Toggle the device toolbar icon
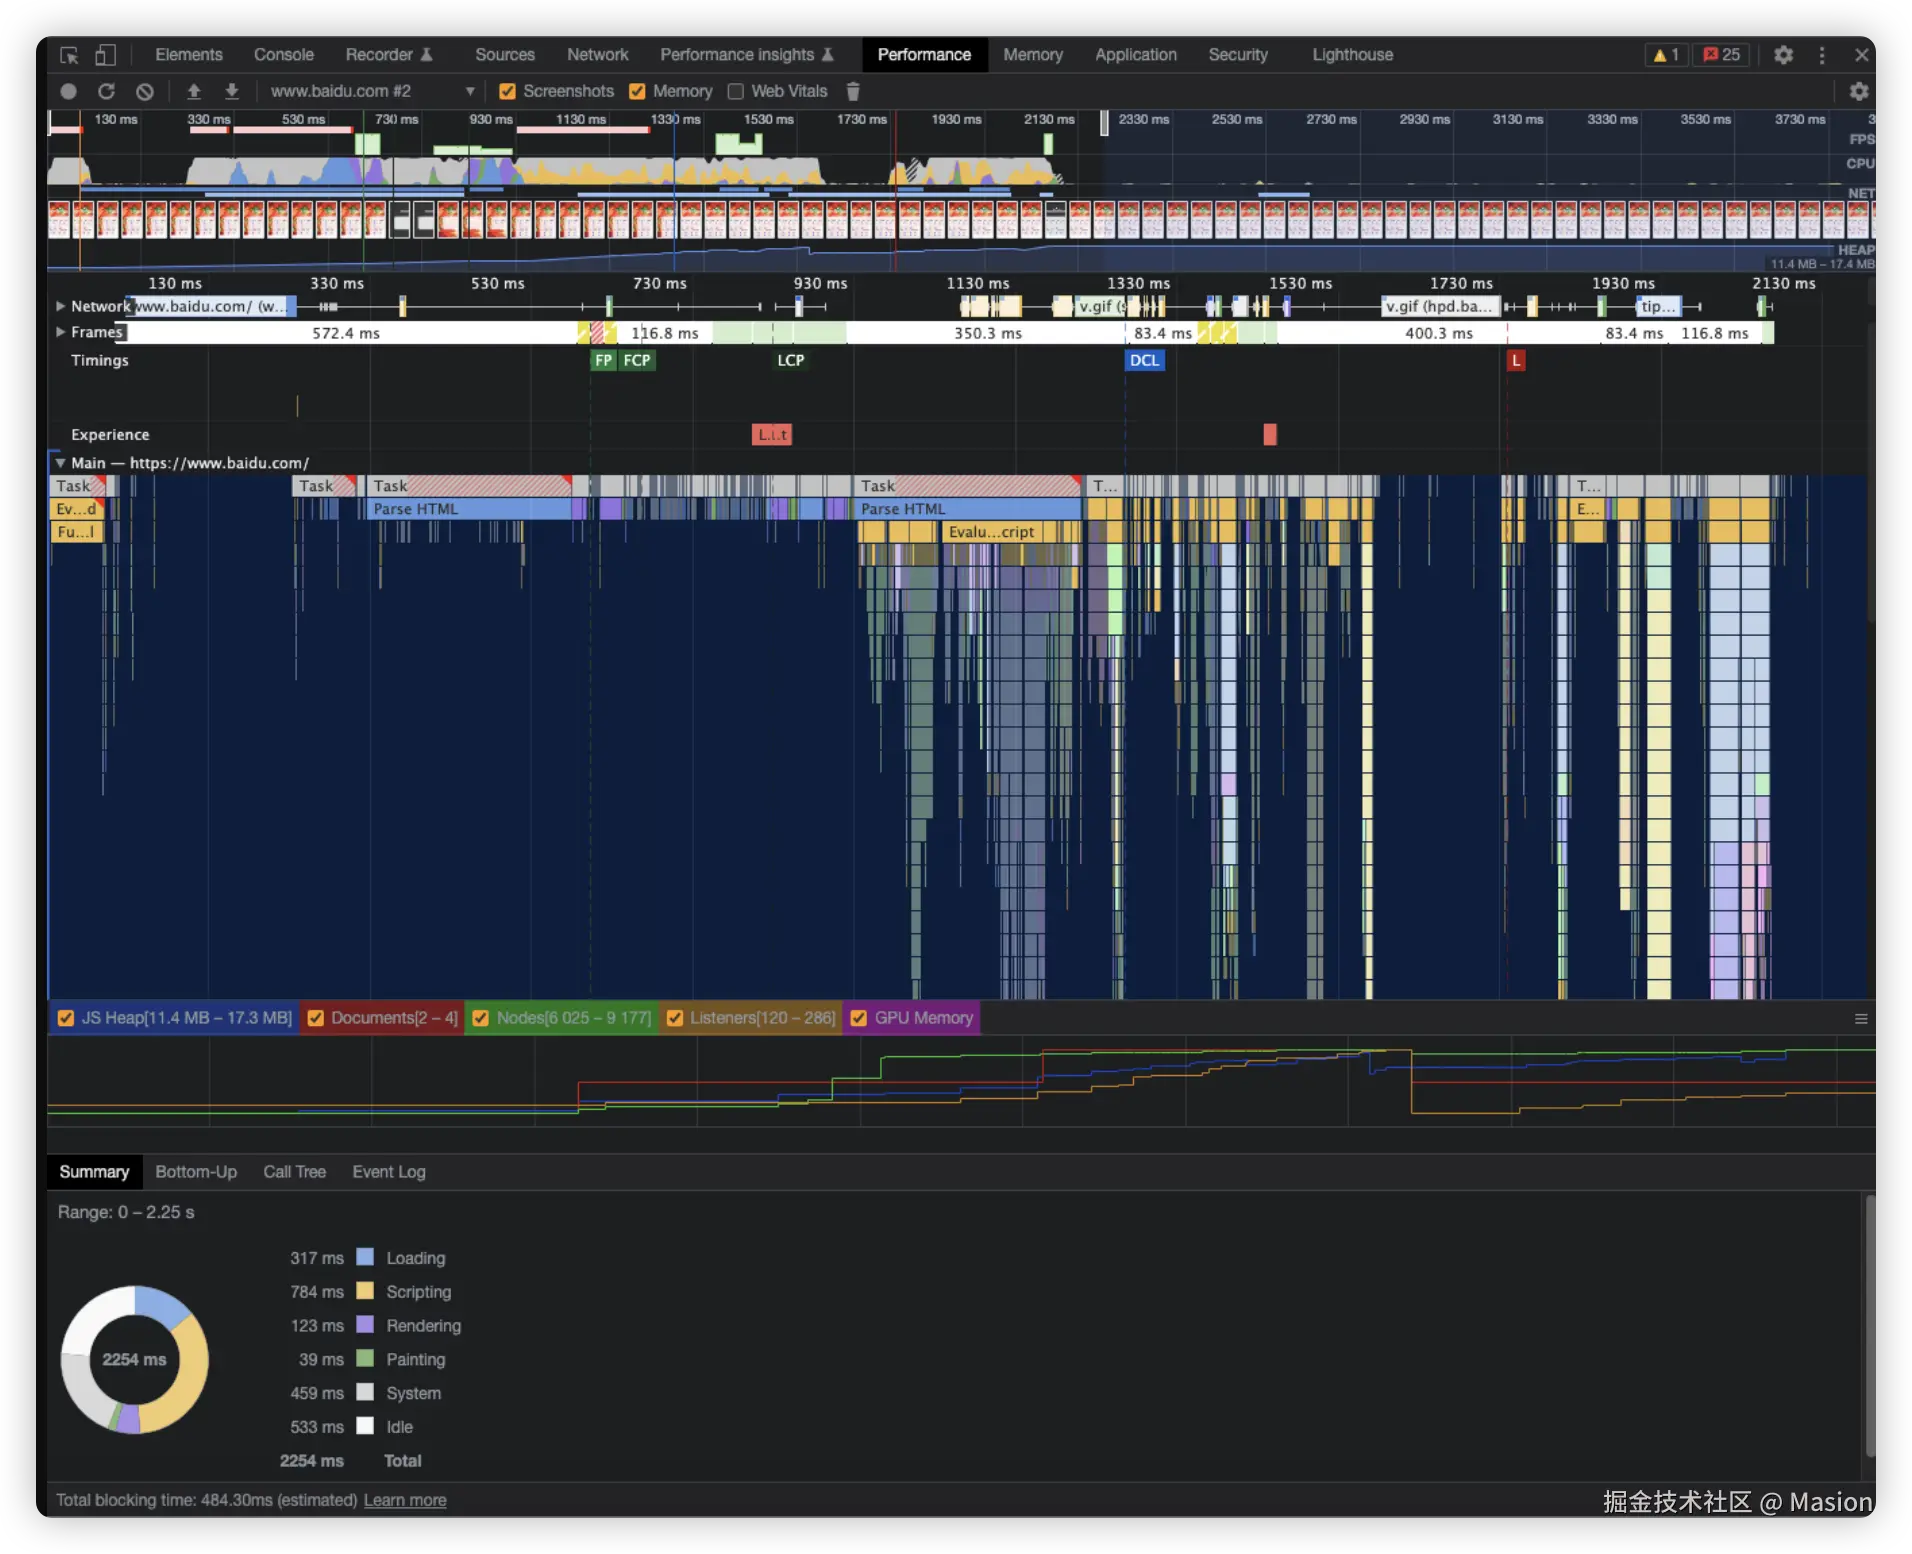The height and width of the screenshot is (1554, 1912). (106, 55)
